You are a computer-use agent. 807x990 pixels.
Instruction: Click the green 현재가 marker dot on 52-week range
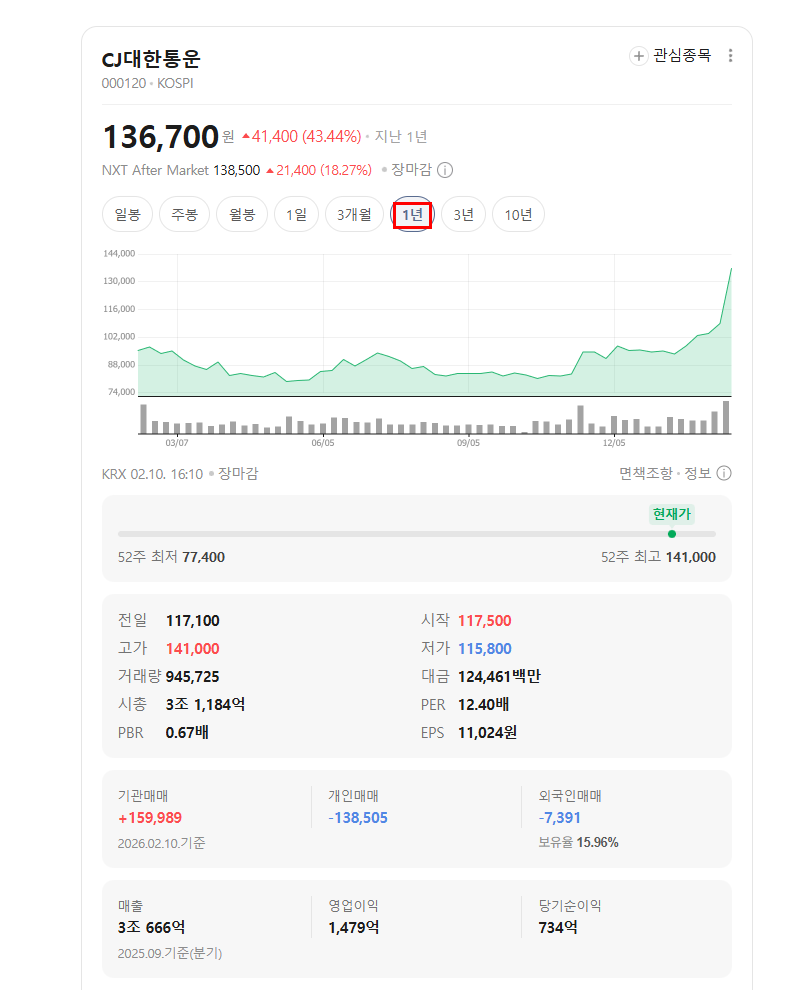(x=672, y=534)
